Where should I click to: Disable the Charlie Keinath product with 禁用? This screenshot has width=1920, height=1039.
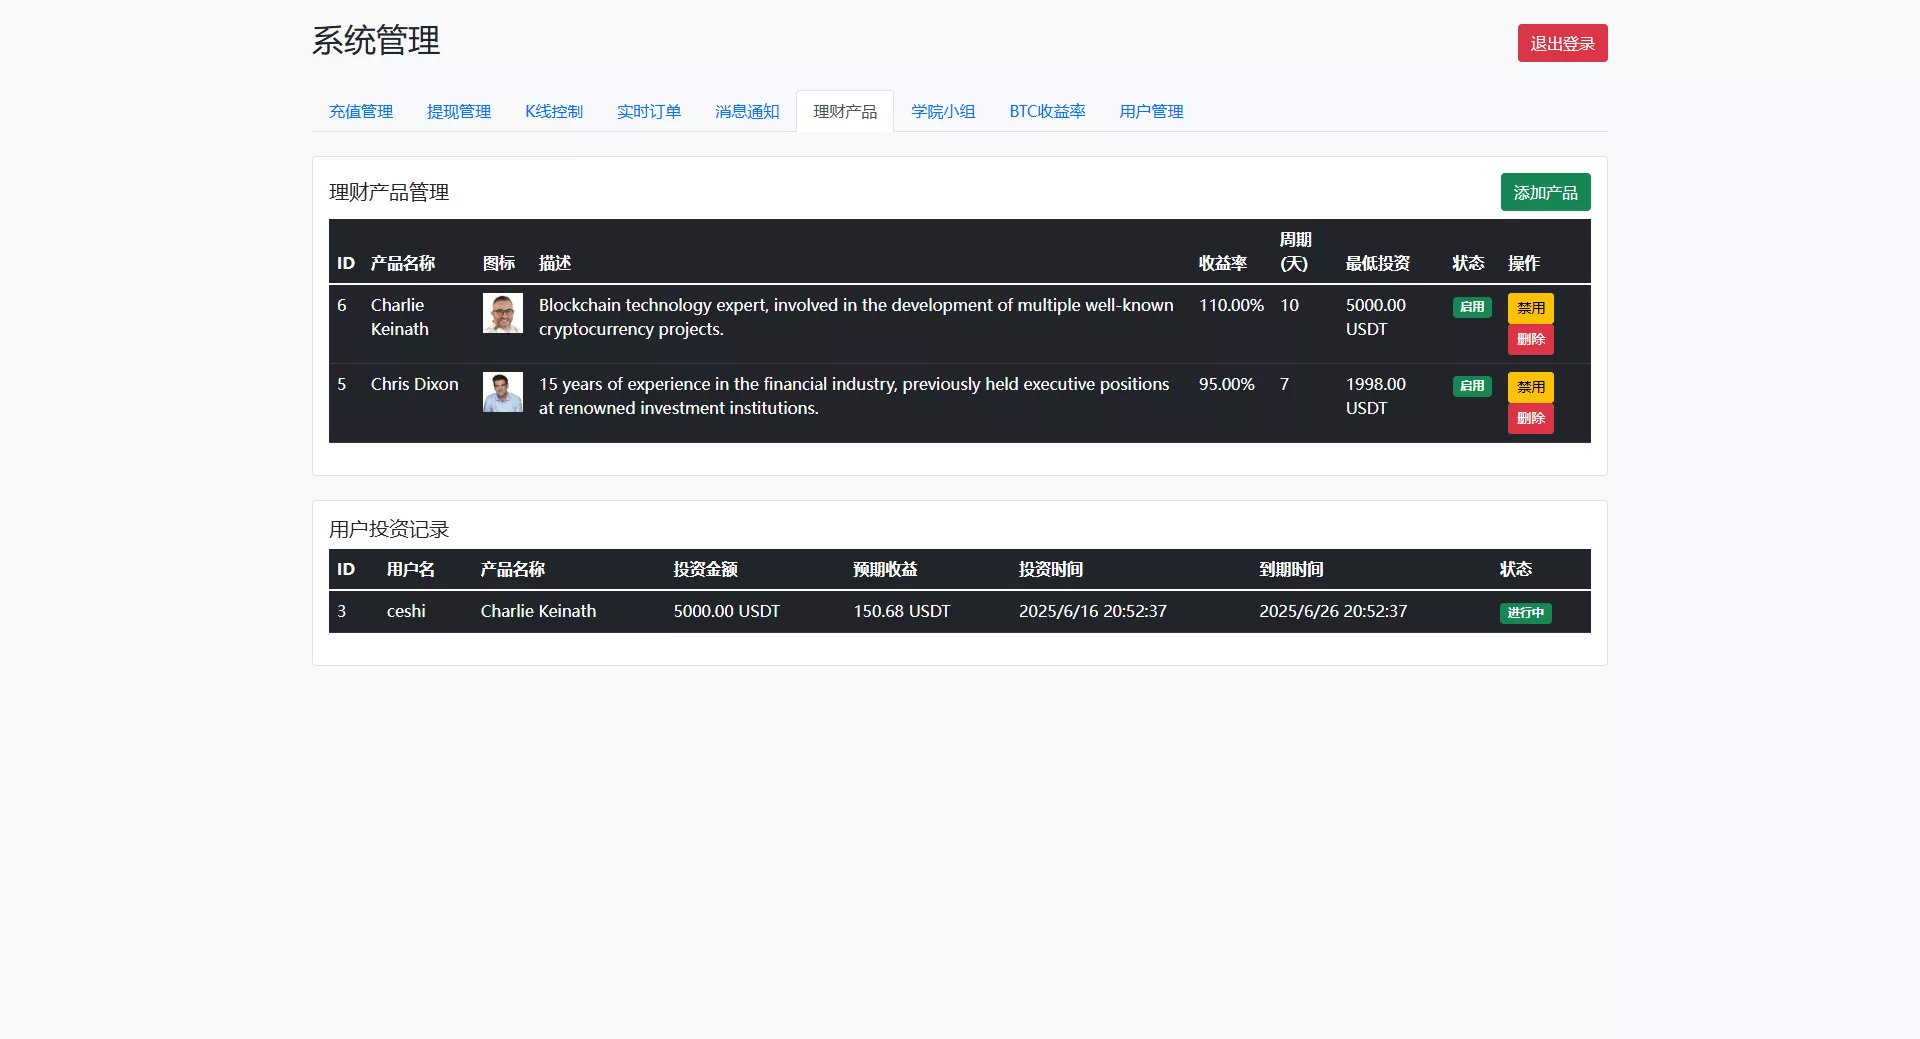point(1530,308)
